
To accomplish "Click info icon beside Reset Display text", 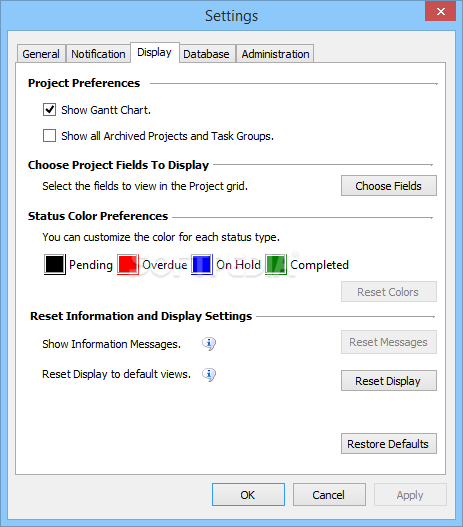I will [209, 374].
